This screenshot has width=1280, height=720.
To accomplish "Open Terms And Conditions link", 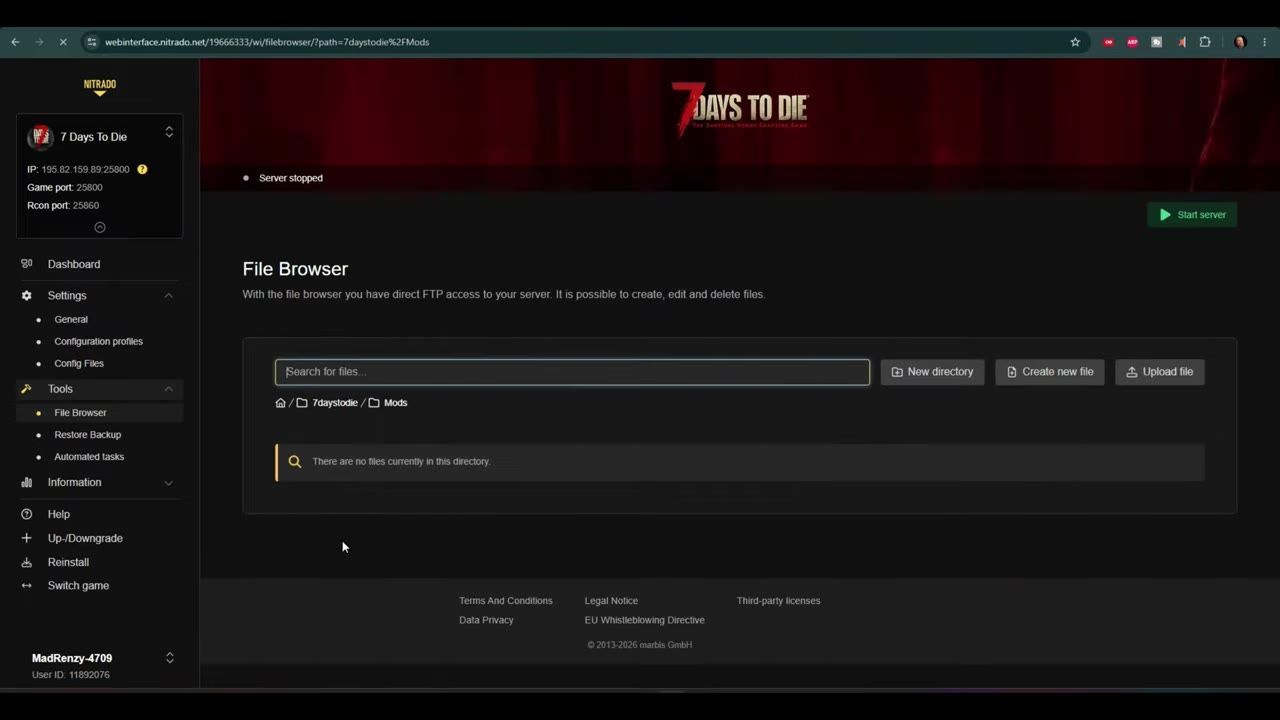I will (506, 601).
